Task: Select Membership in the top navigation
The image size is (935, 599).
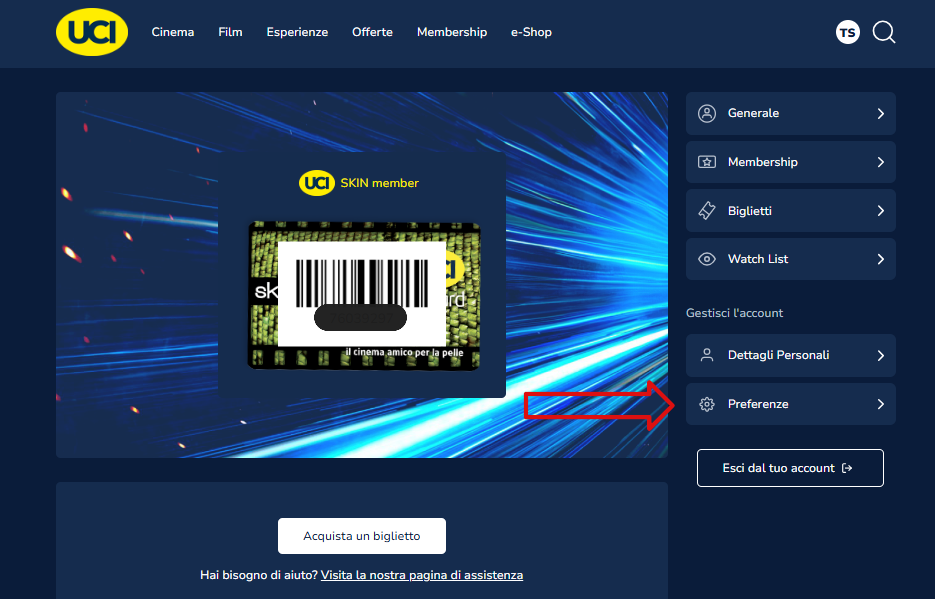Action: point(452,32)
